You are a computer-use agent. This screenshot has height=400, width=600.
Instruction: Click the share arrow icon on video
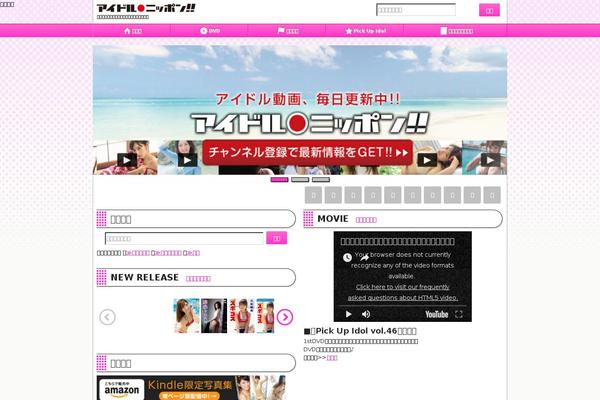click(x=364, y=257)
